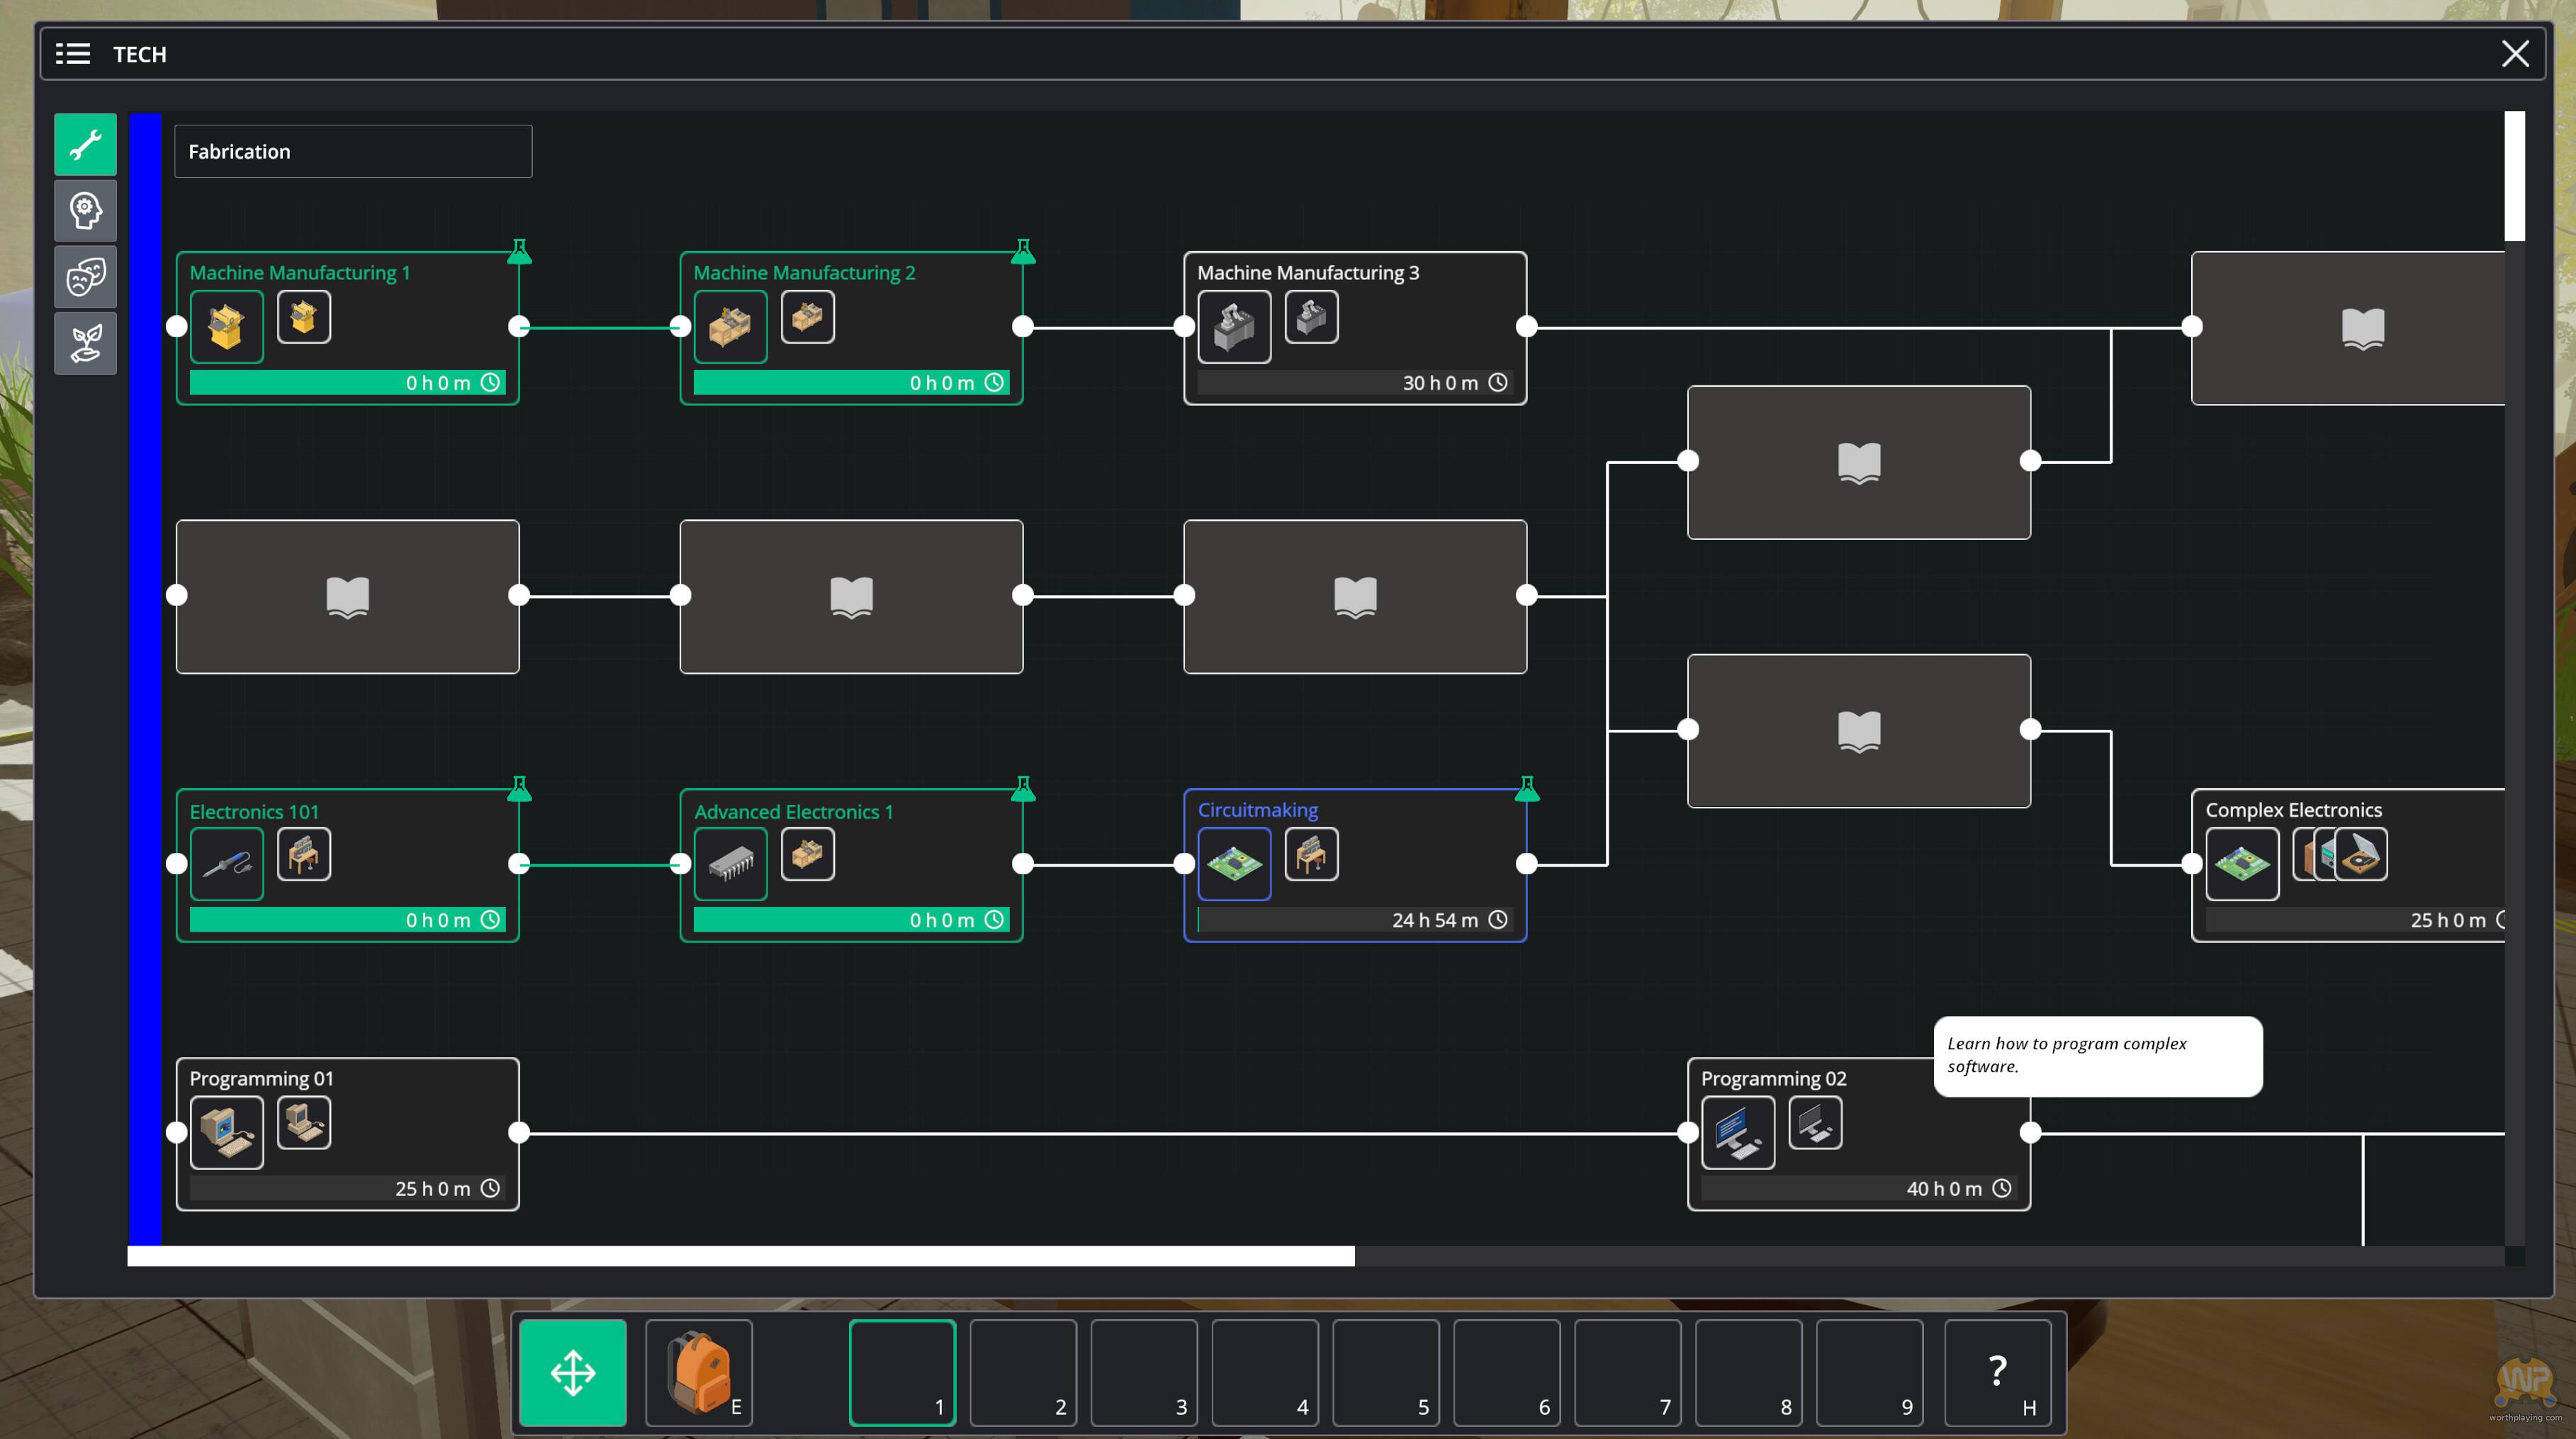Open the wrench fabrication category tab

tap(85, 144)
